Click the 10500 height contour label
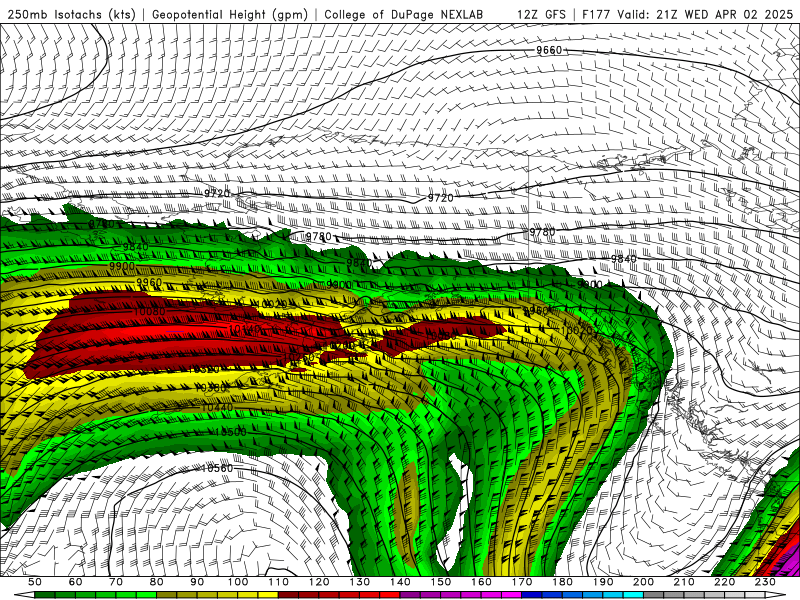The width and height of the screenshot is (800, 600). pyautogui.click(x=231, y=432)
